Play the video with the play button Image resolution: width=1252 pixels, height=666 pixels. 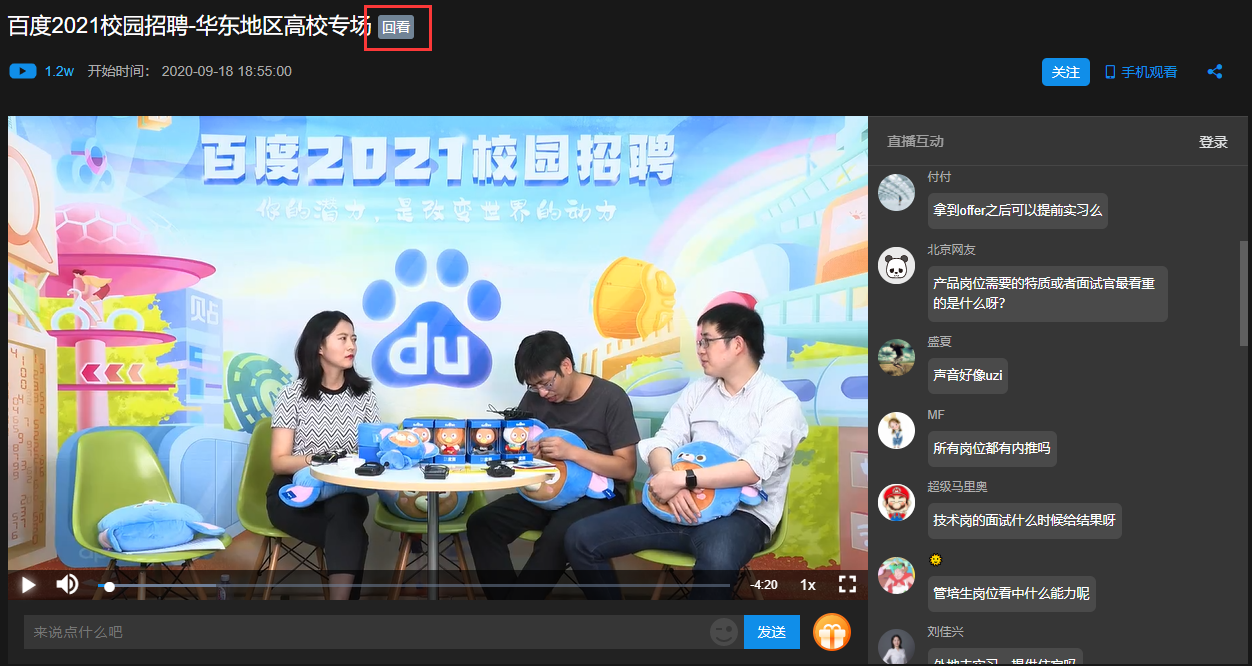click(29, 584)
